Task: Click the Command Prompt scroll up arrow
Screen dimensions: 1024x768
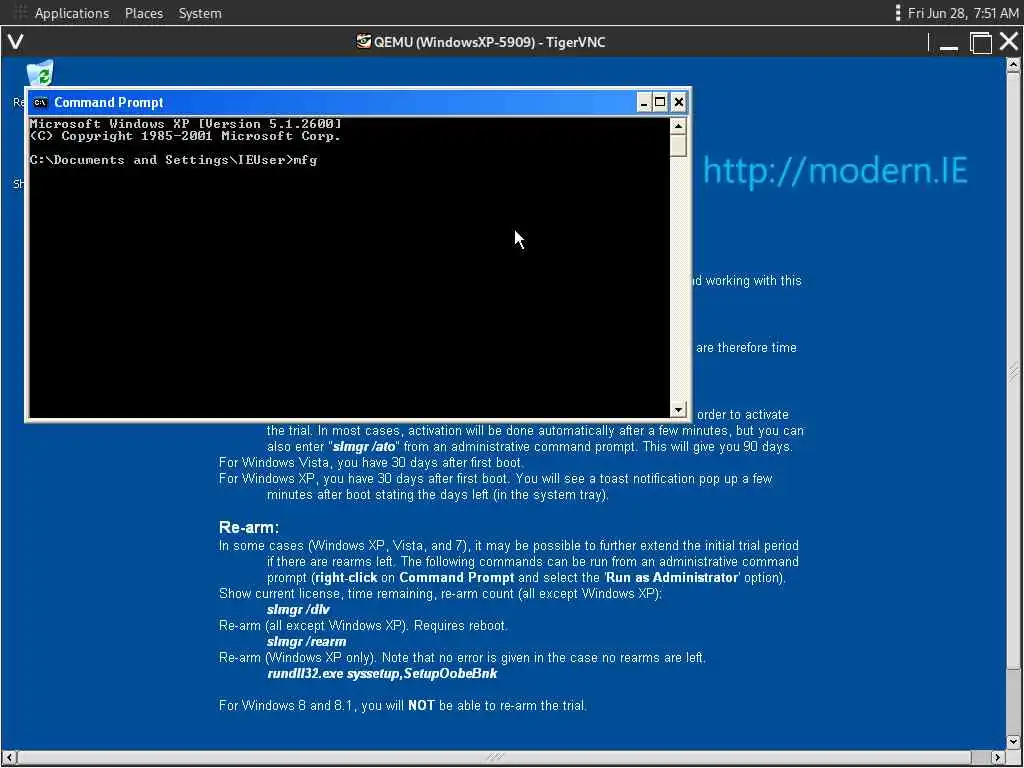Action: pos(678,125)
